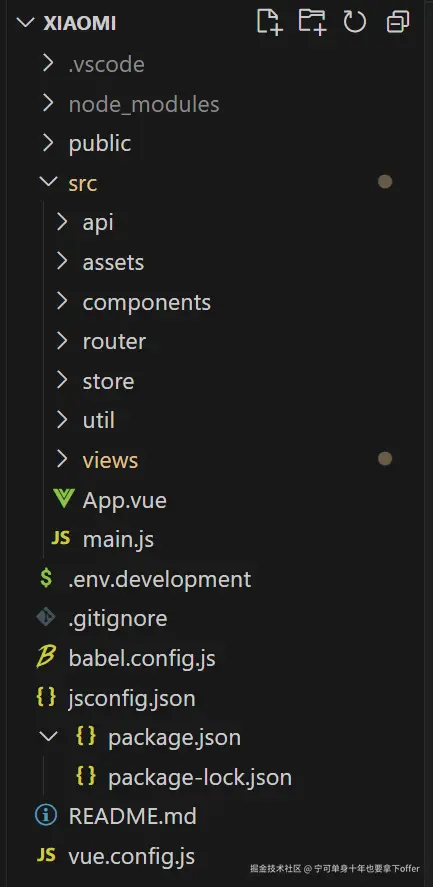Image resolution: width=433 pixels, height=887 pixels.
Task: Open the README.md file
Action: point(132,816)
